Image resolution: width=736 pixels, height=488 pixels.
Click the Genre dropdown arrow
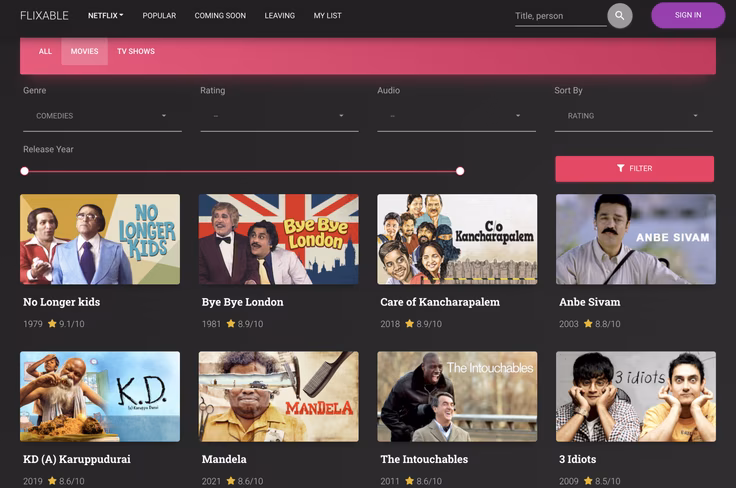164,115
